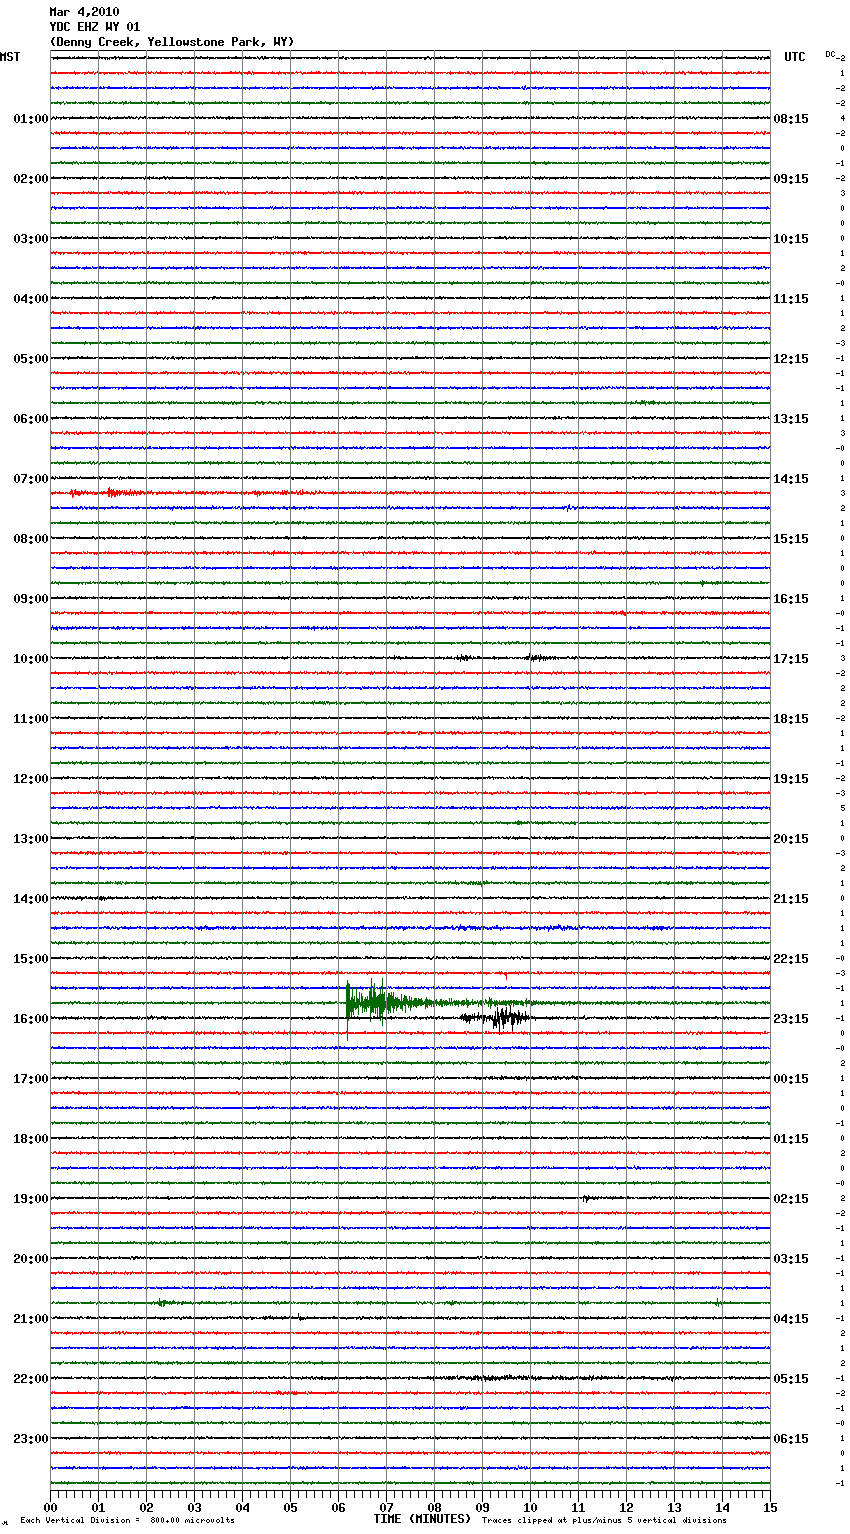Viewport: 850px width, 1534px height.
Task: Click the "08:15" UTC time label
Action: coord(791,119)
